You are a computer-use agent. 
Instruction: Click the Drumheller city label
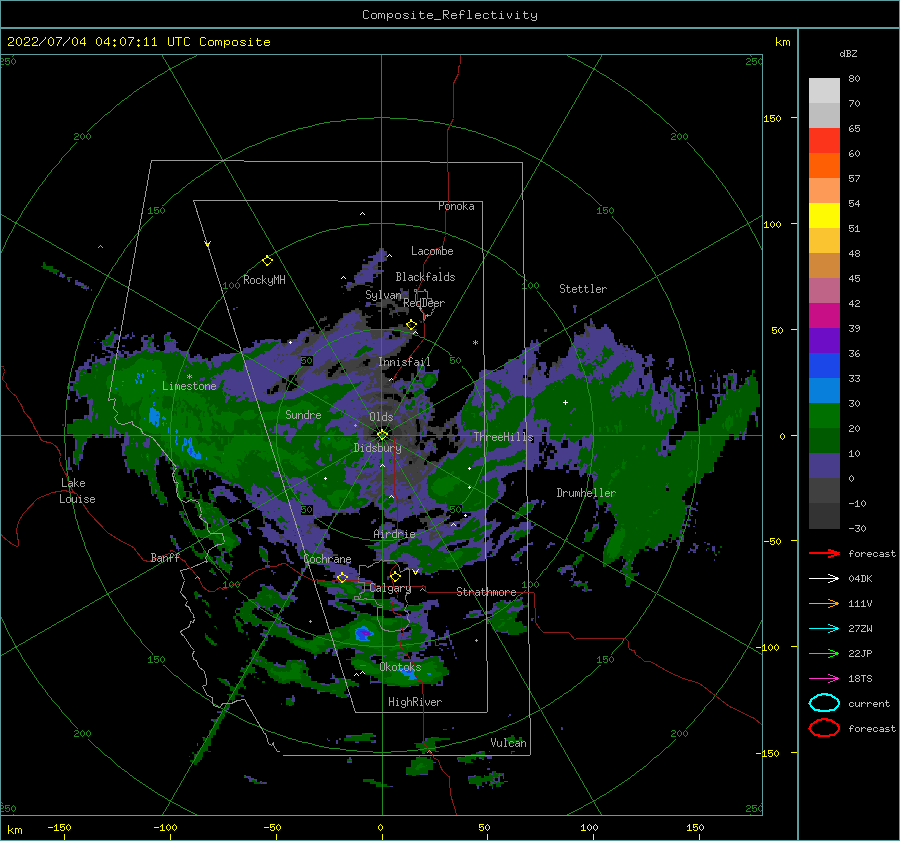pos(586,493)
